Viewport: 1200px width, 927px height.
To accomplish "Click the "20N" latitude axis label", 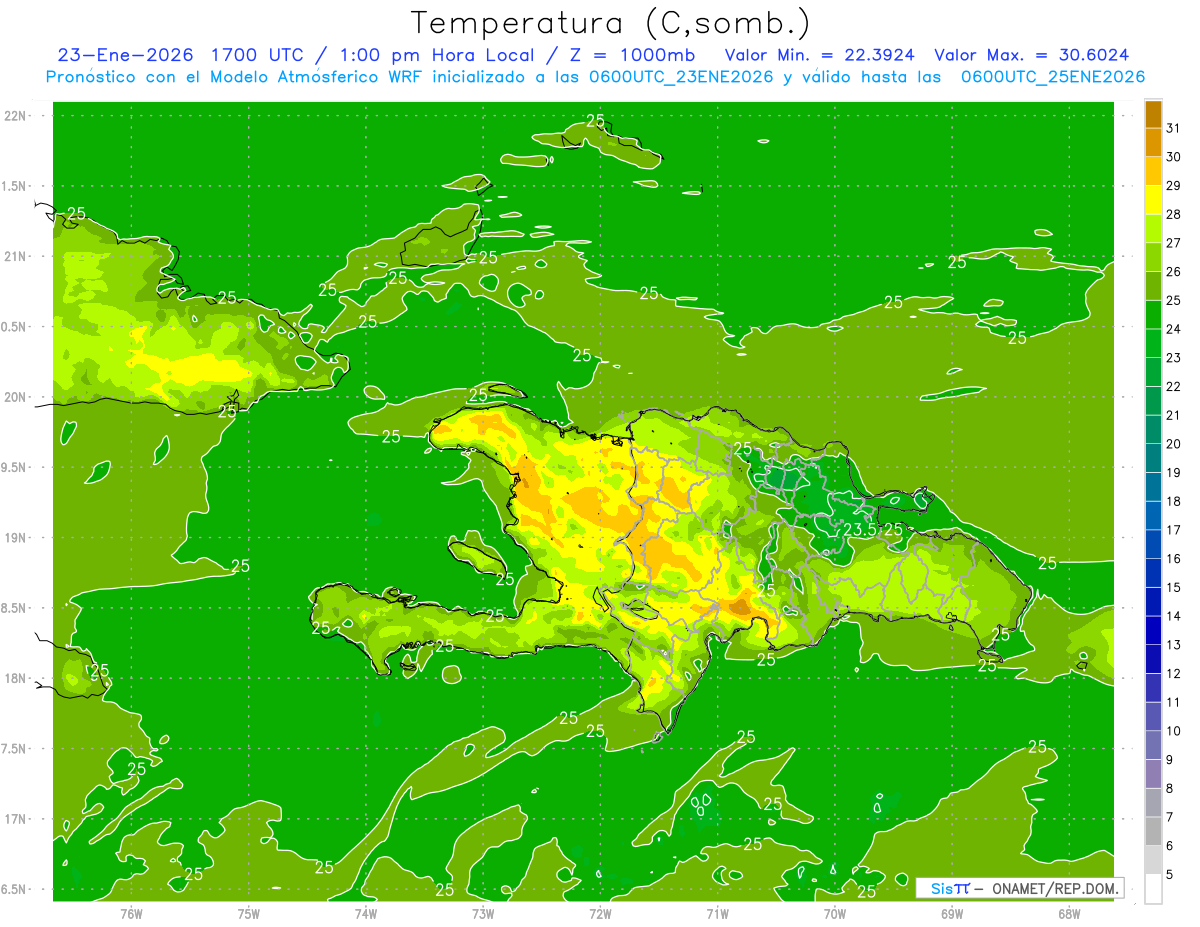I will 16,397.
